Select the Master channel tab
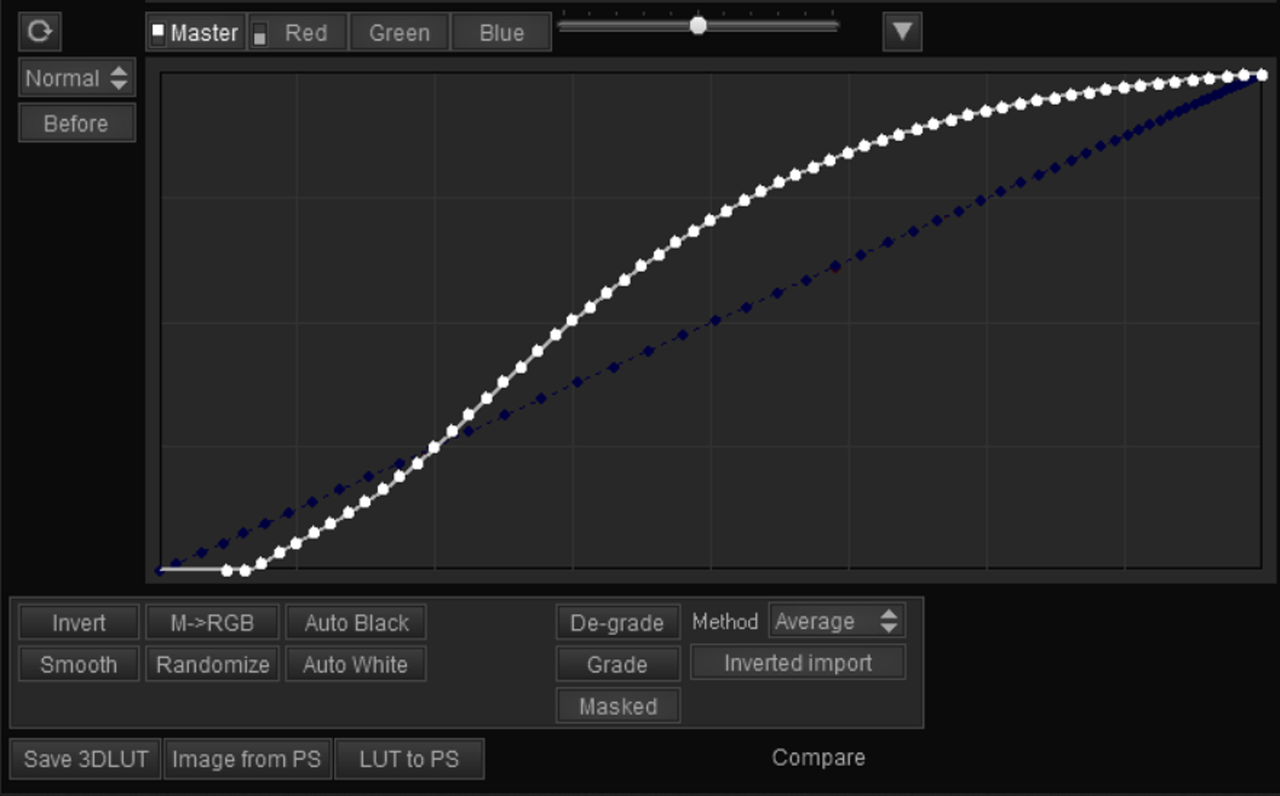Screen dimensions: 1280x796 click(x=196, y=33)
